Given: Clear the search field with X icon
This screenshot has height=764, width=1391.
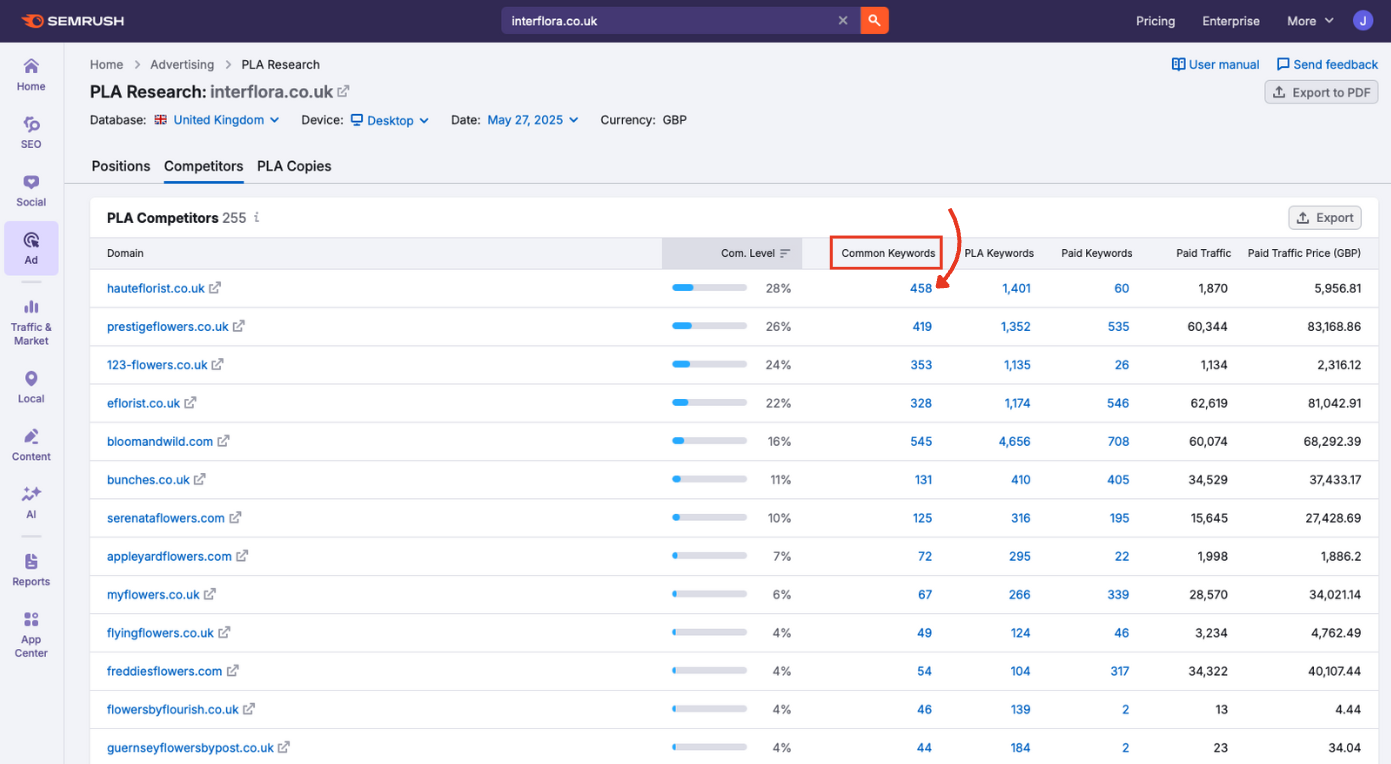Looking at the screenshot, I should [x=843, y=20].
